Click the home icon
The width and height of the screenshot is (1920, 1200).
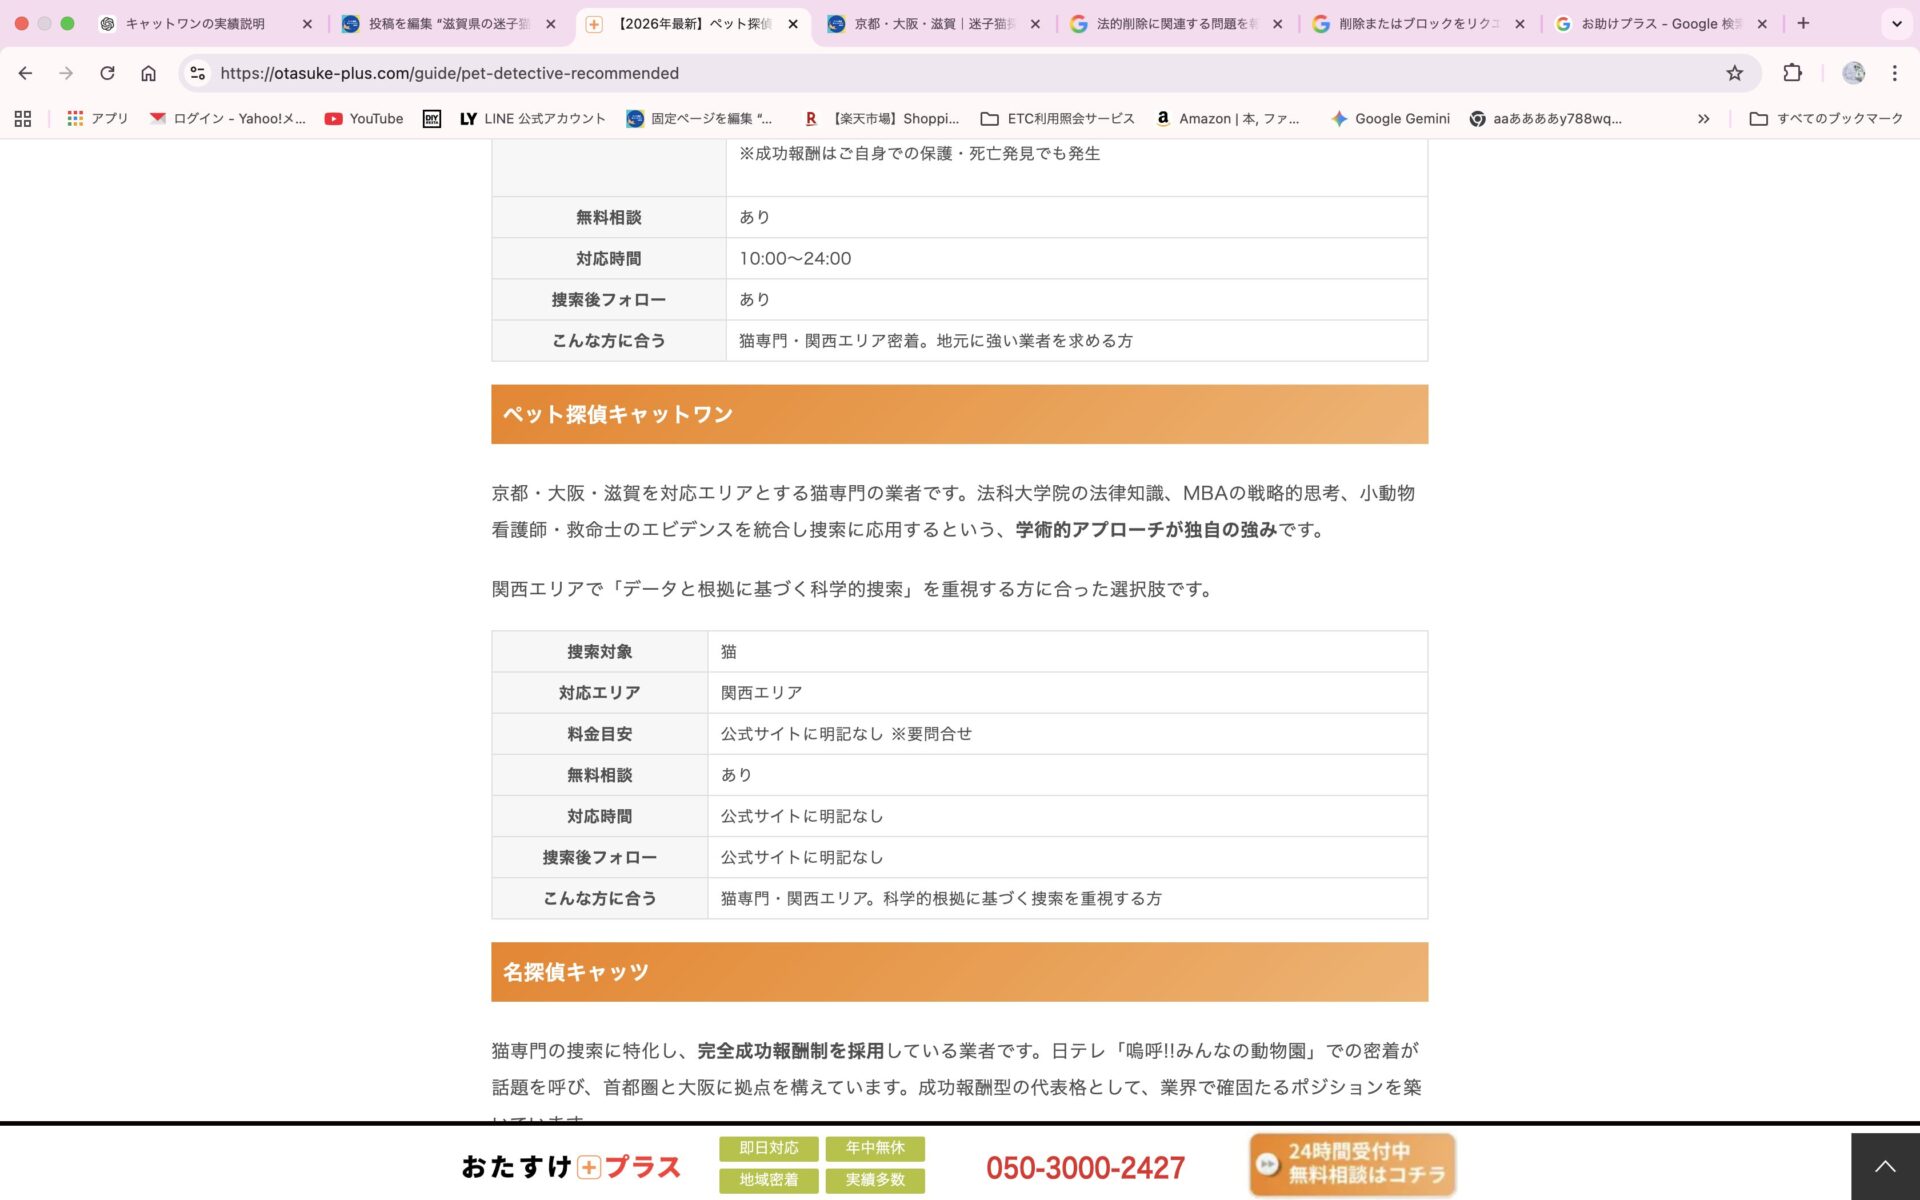148,73
